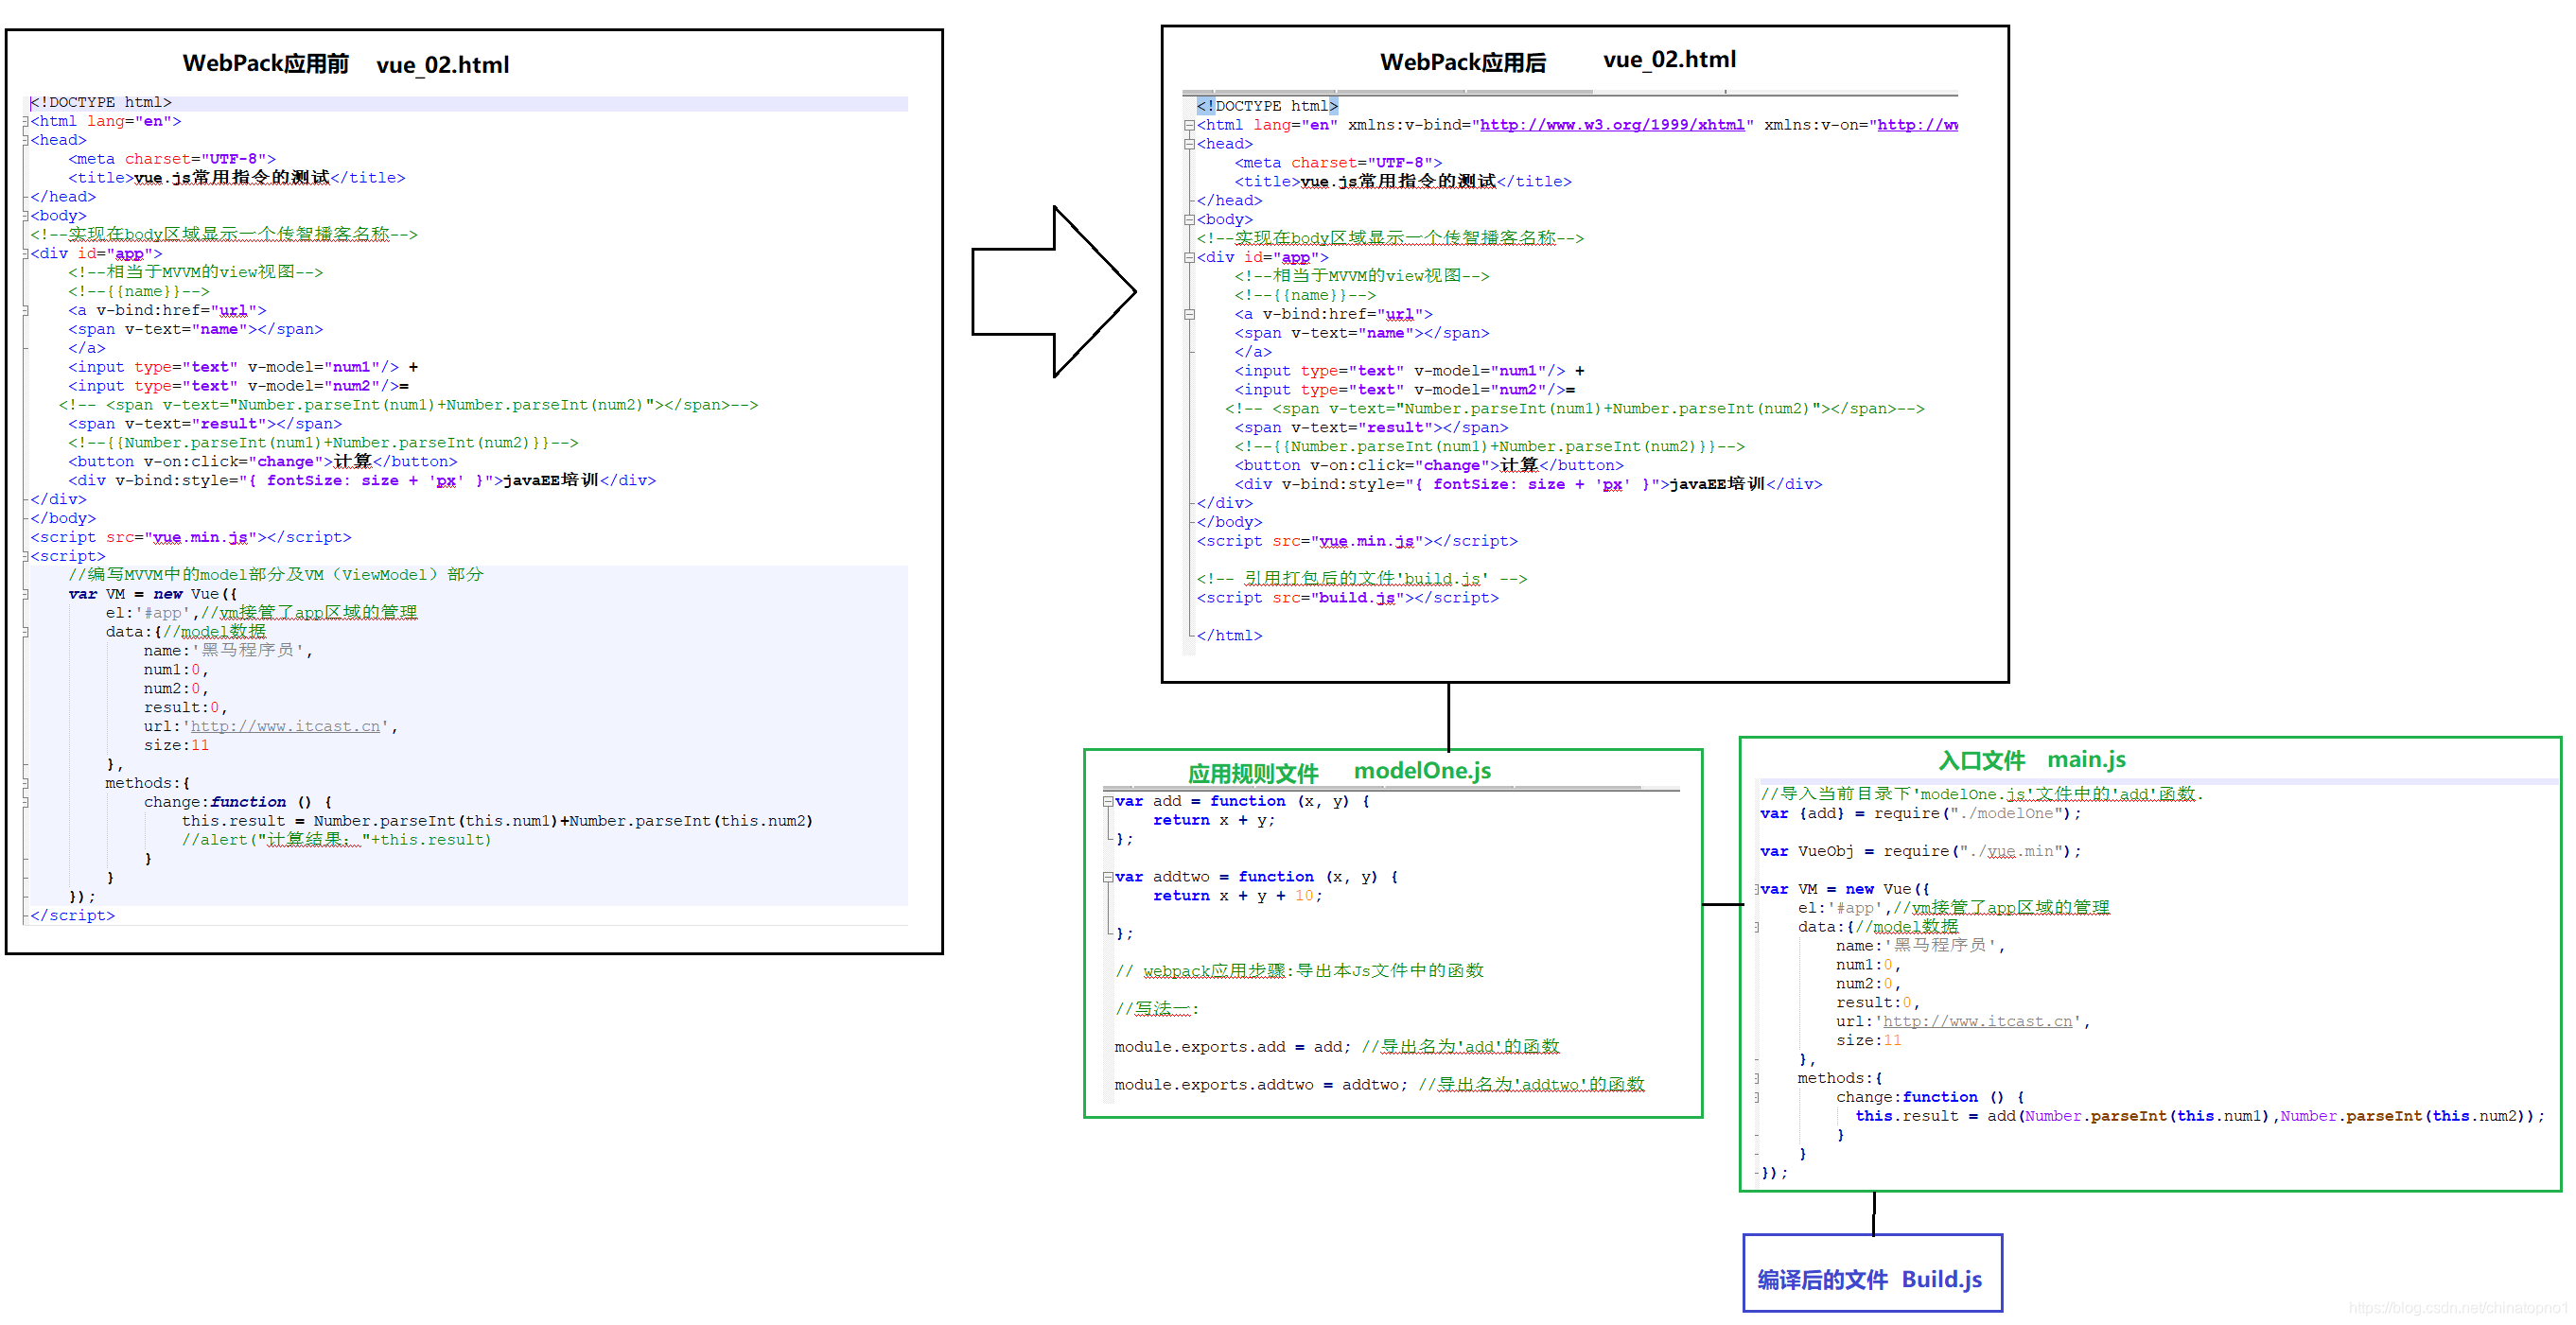The height and width of the screenshot is (1325, 2576).
Task: Click the '//alert("计算结果:"' comment line
Action: point(336,841)
